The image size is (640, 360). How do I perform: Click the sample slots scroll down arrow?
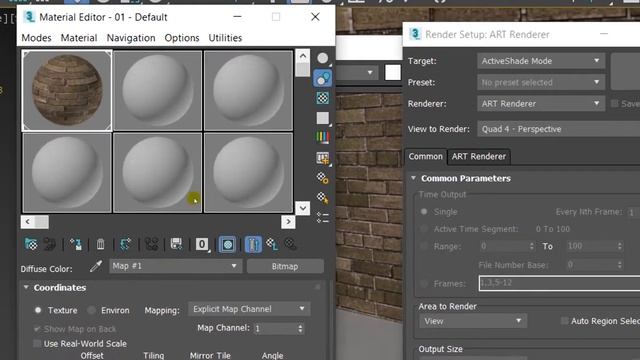pyautogui.click(x=303, y=208)
